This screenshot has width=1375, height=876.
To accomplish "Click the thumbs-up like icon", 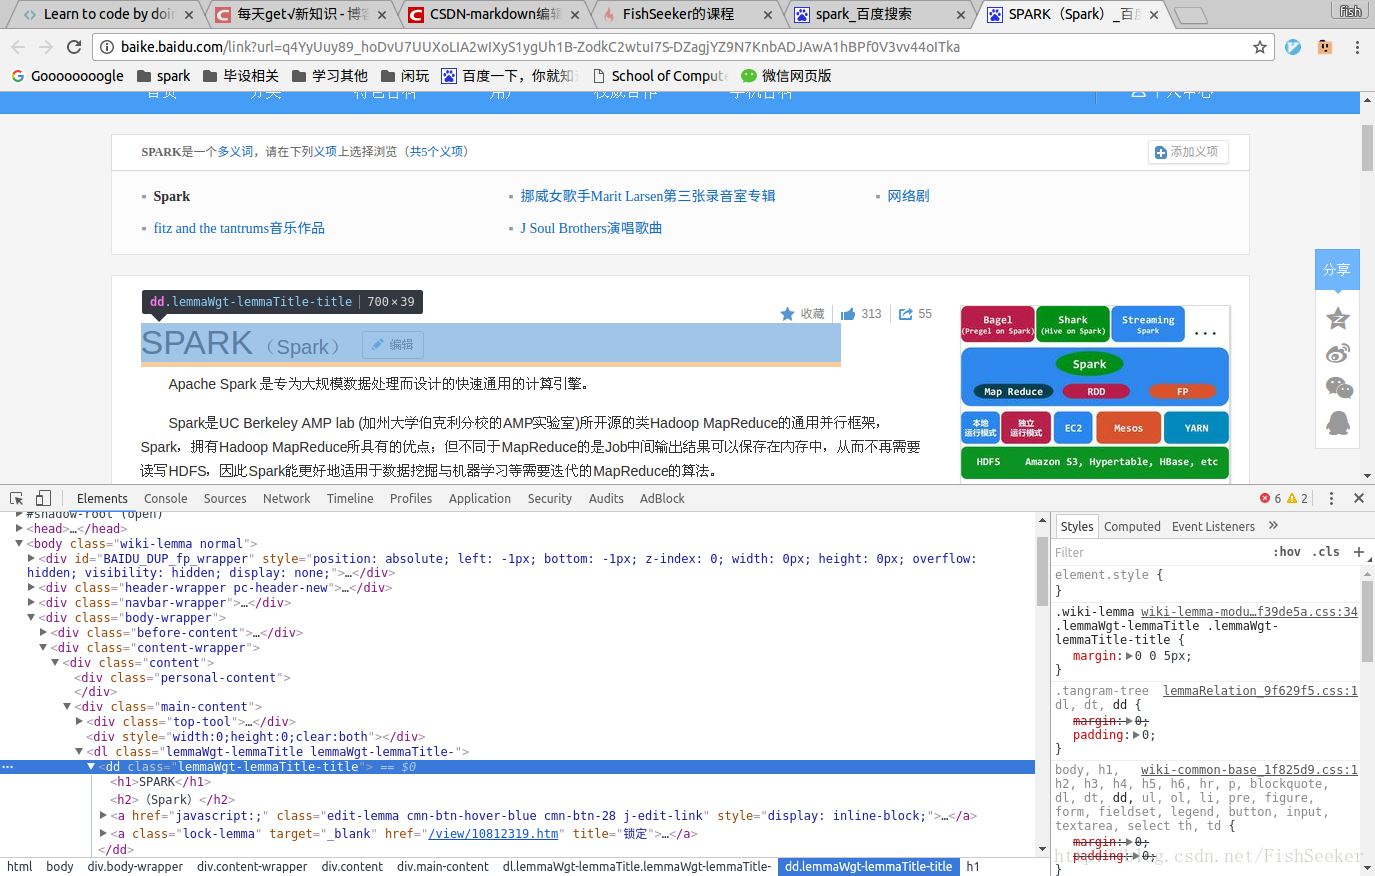I will (848, 314).
